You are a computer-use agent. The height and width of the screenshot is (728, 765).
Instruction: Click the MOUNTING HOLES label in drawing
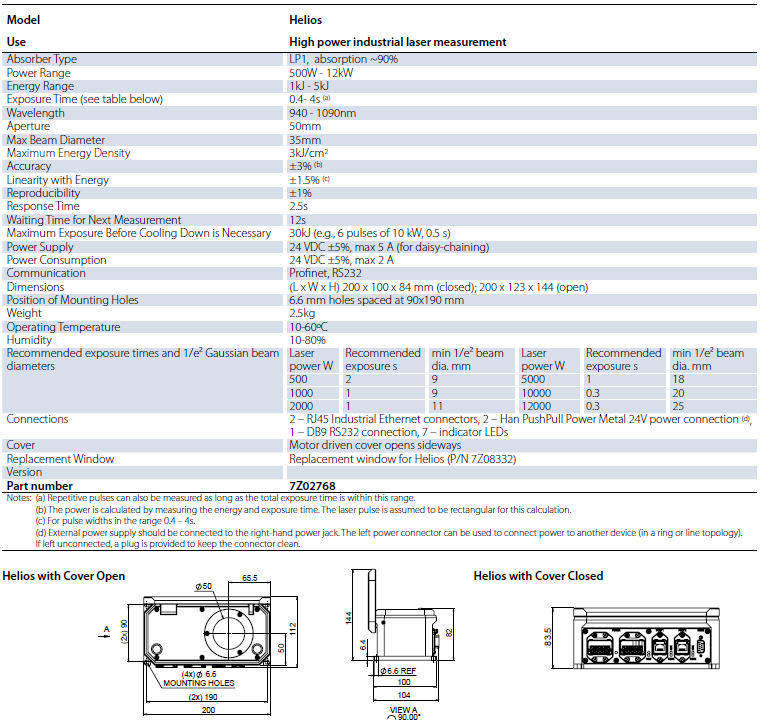pyautogui.click(x=198, y=684)
